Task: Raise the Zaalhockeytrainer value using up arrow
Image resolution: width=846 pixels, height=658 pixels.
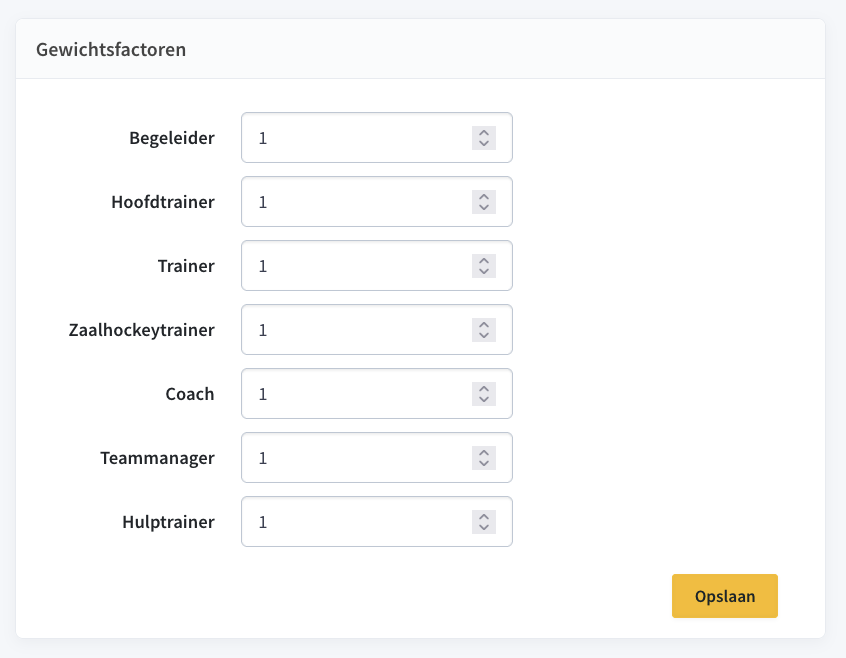Action: 484,324
